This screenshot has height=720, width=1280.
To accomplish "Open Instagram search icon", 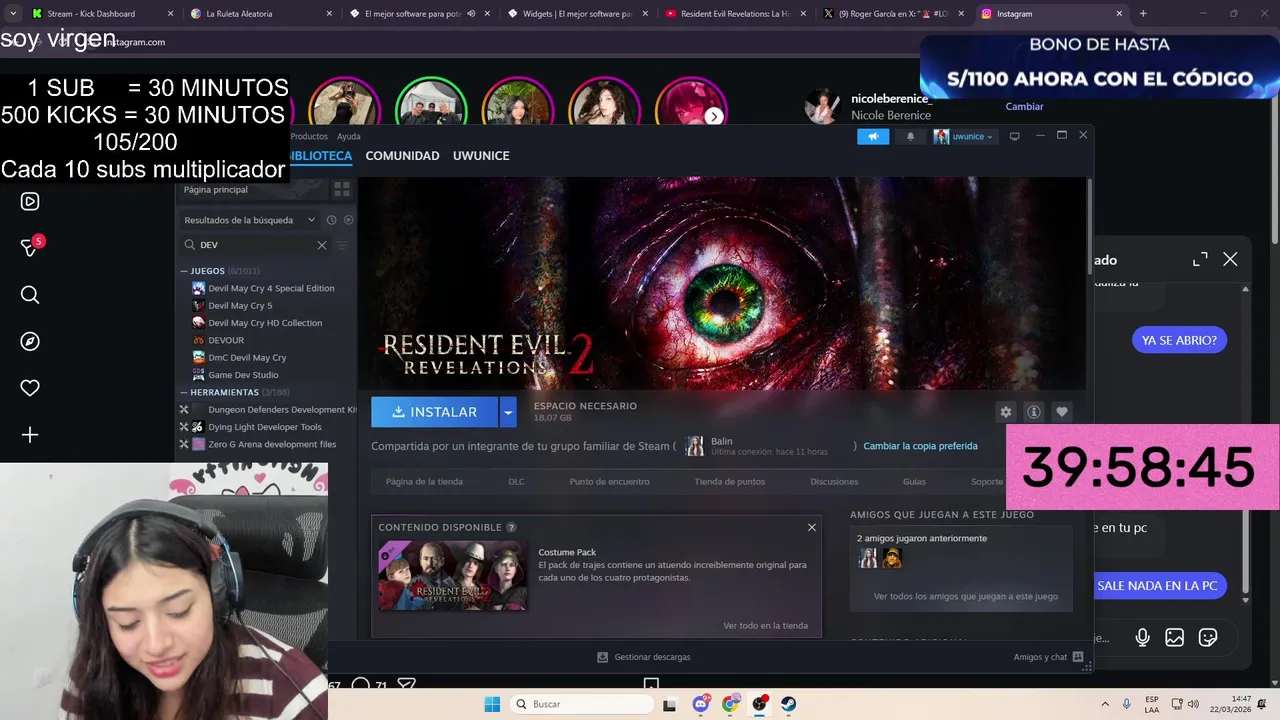I will tap(30, 294).
